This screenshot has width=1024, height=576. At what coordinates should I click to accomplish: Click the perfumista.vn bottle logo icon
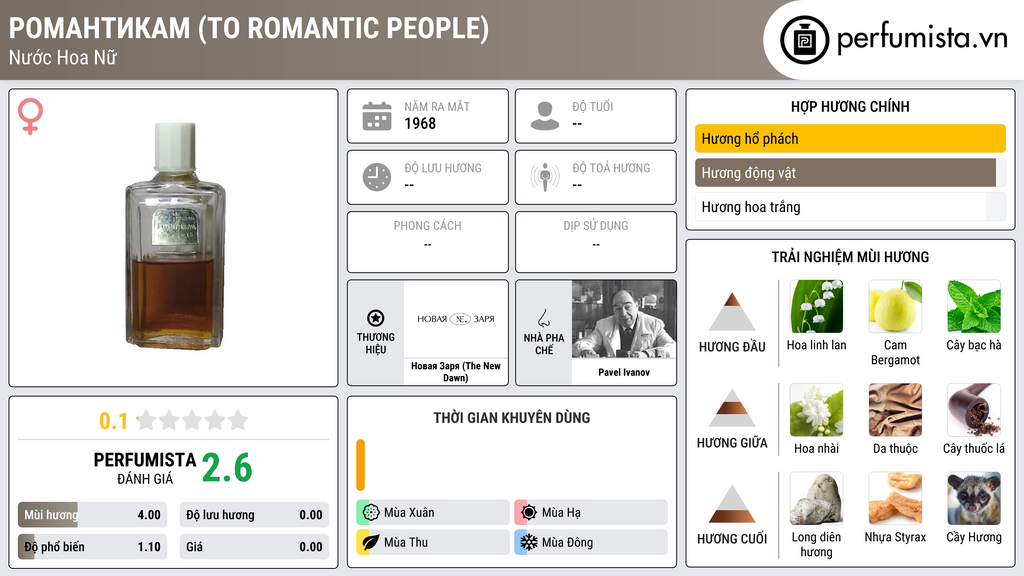[805, 40]
